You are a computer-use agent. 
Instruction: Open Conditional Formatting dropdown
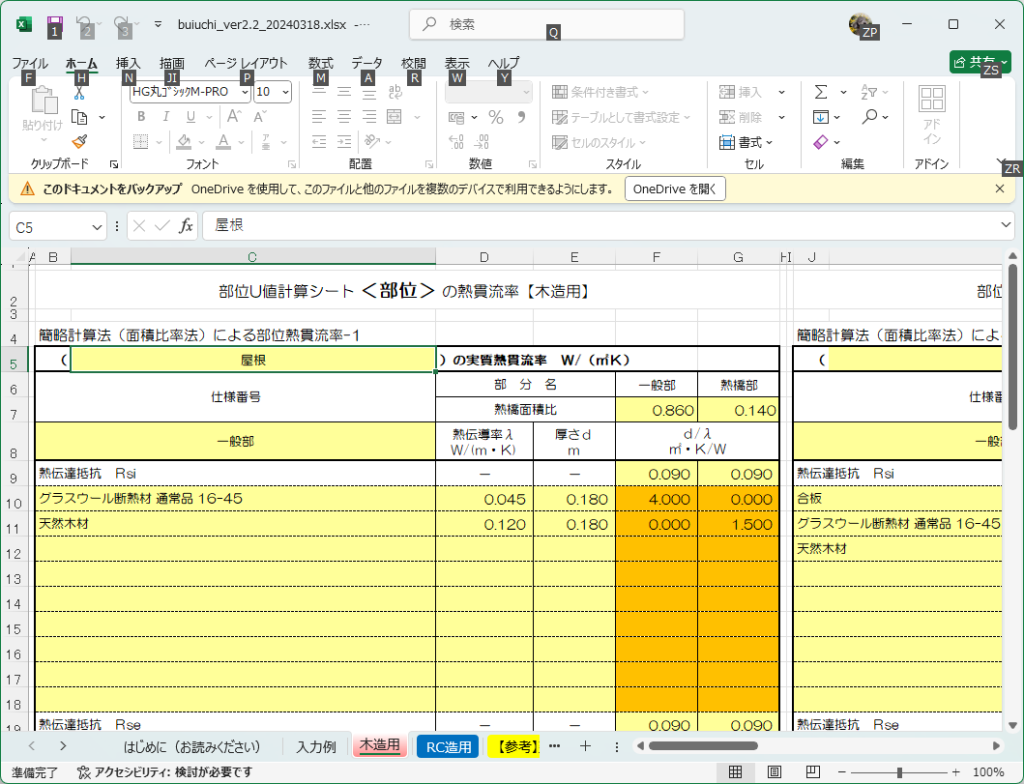[601, 92]
